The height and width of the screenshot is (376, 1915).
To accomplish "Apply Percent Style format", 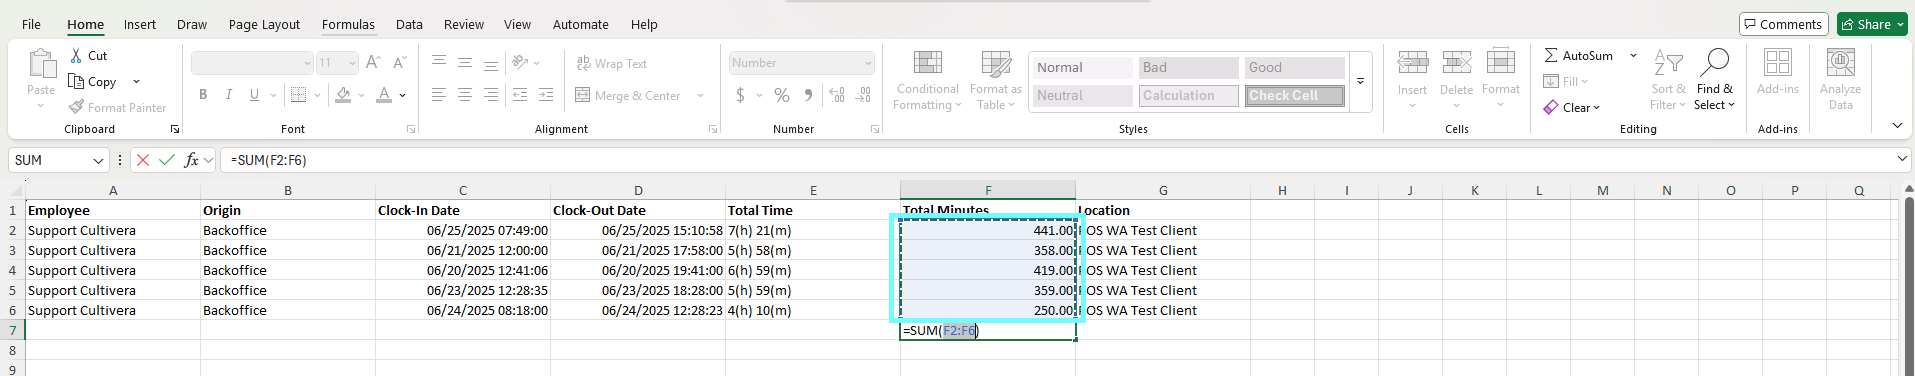I will (x=782, y=95).
